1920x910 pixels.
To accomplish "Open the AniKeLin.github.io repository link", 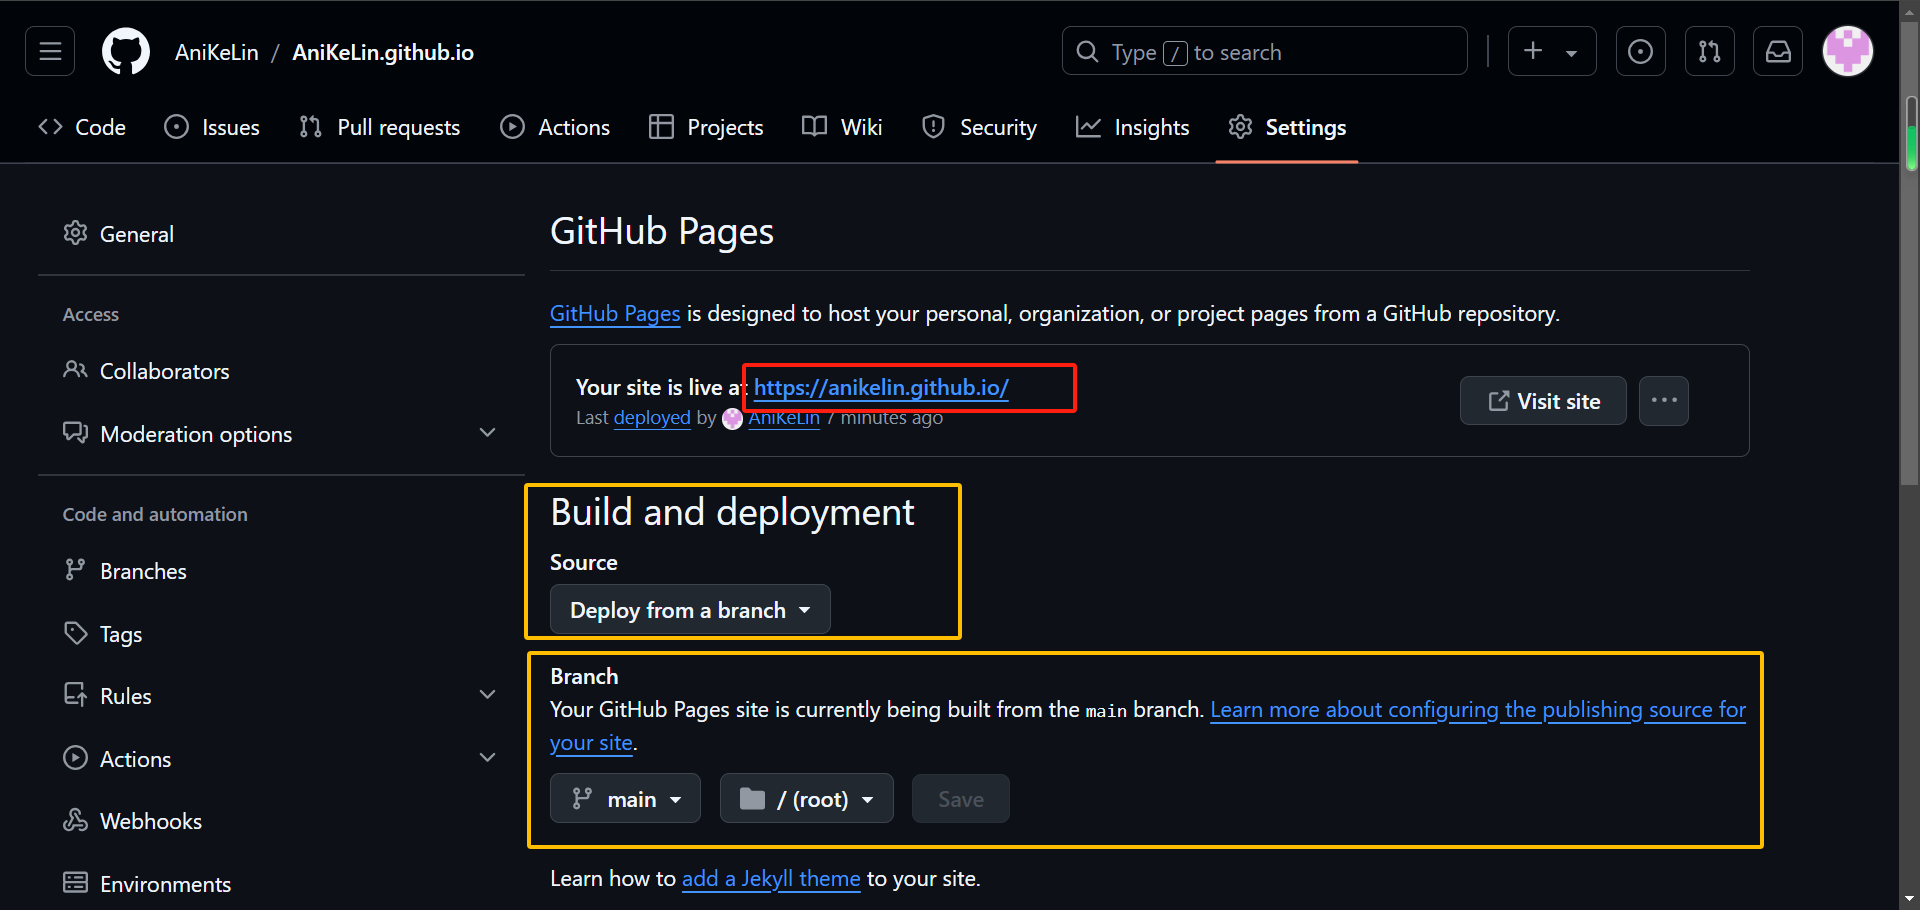I will point(383,52).
